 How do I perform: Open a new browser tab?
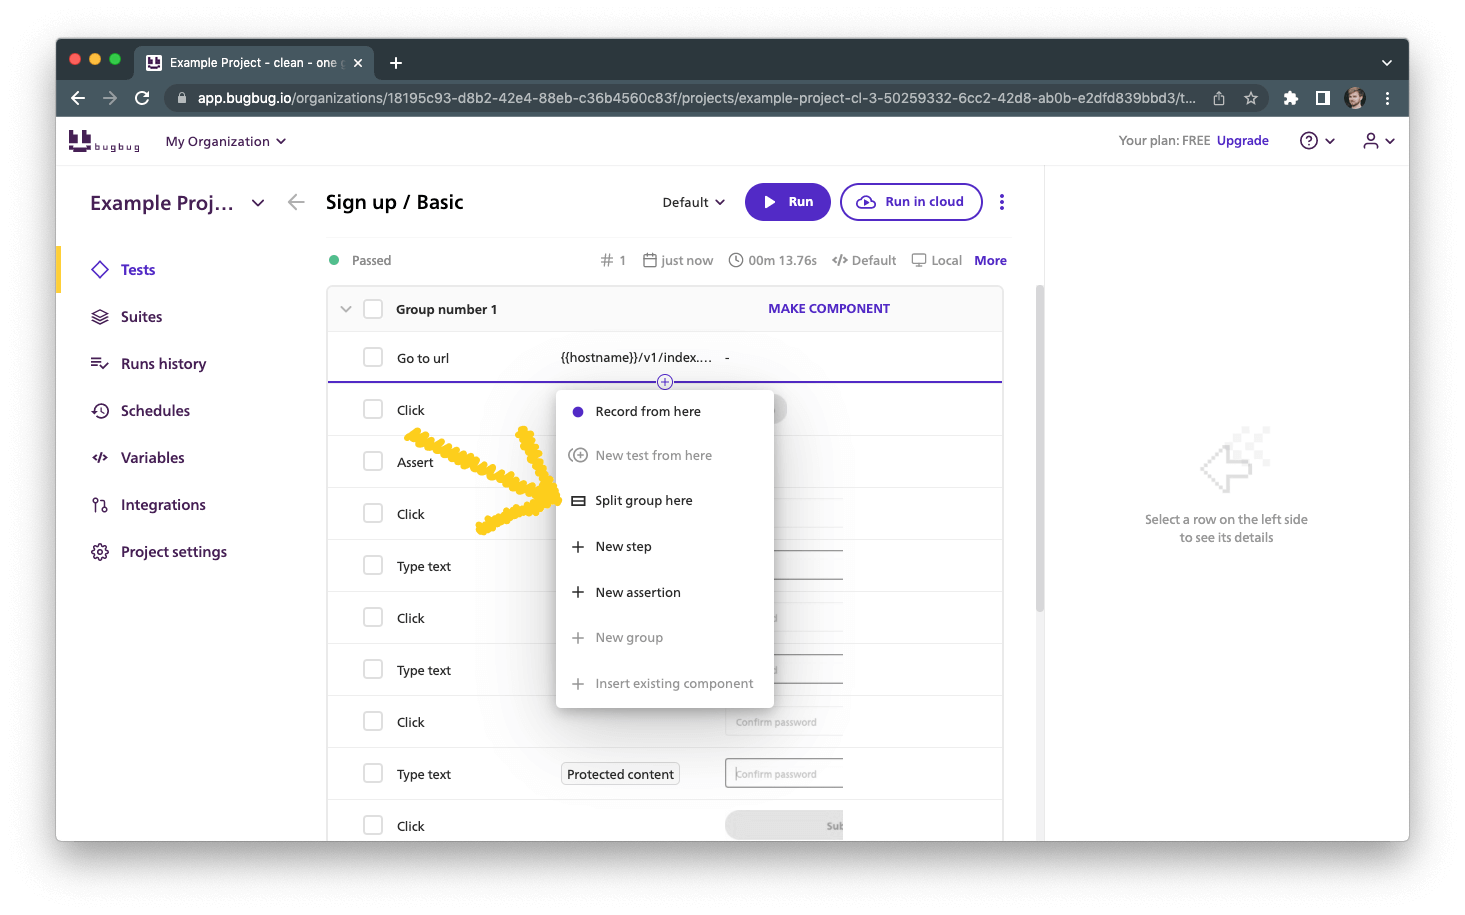[396, 63]
